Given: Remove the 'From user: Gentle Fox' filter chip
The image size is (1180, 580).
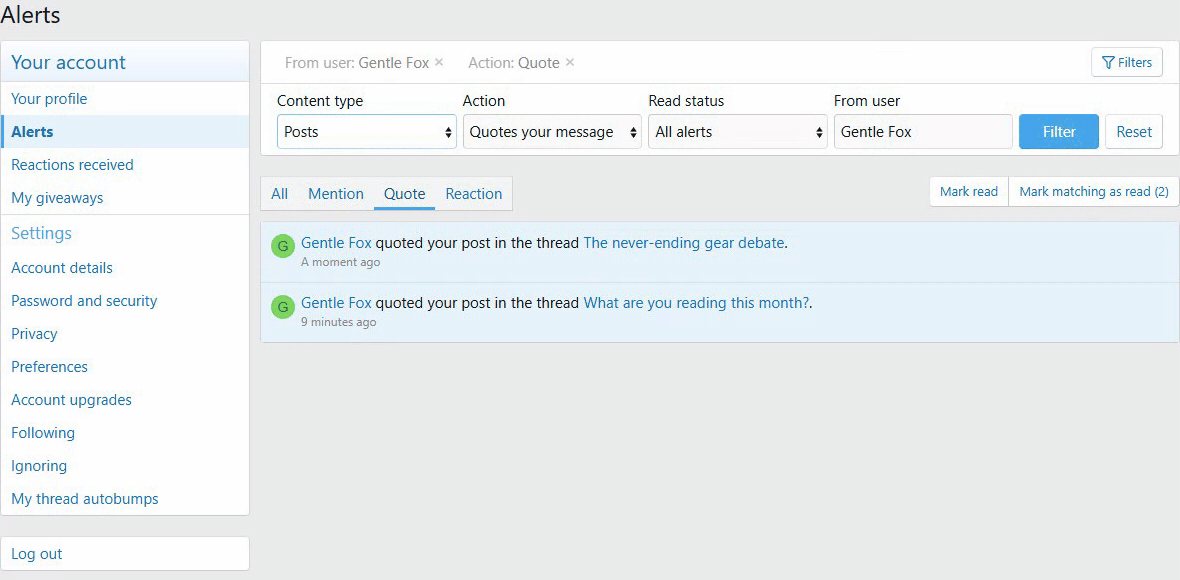Looking at the screenshot, I should point(439,62).
